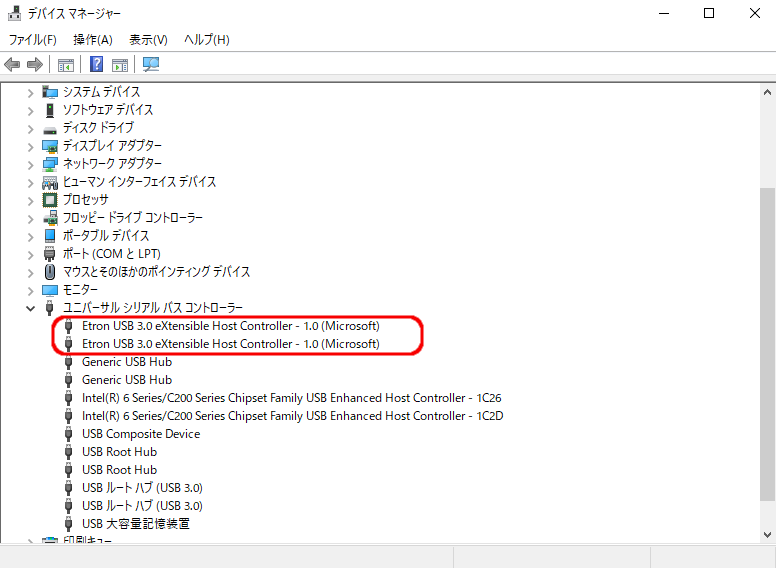Click the vertical scrollbar thumb
776x569 pixels.
point(767,344)
